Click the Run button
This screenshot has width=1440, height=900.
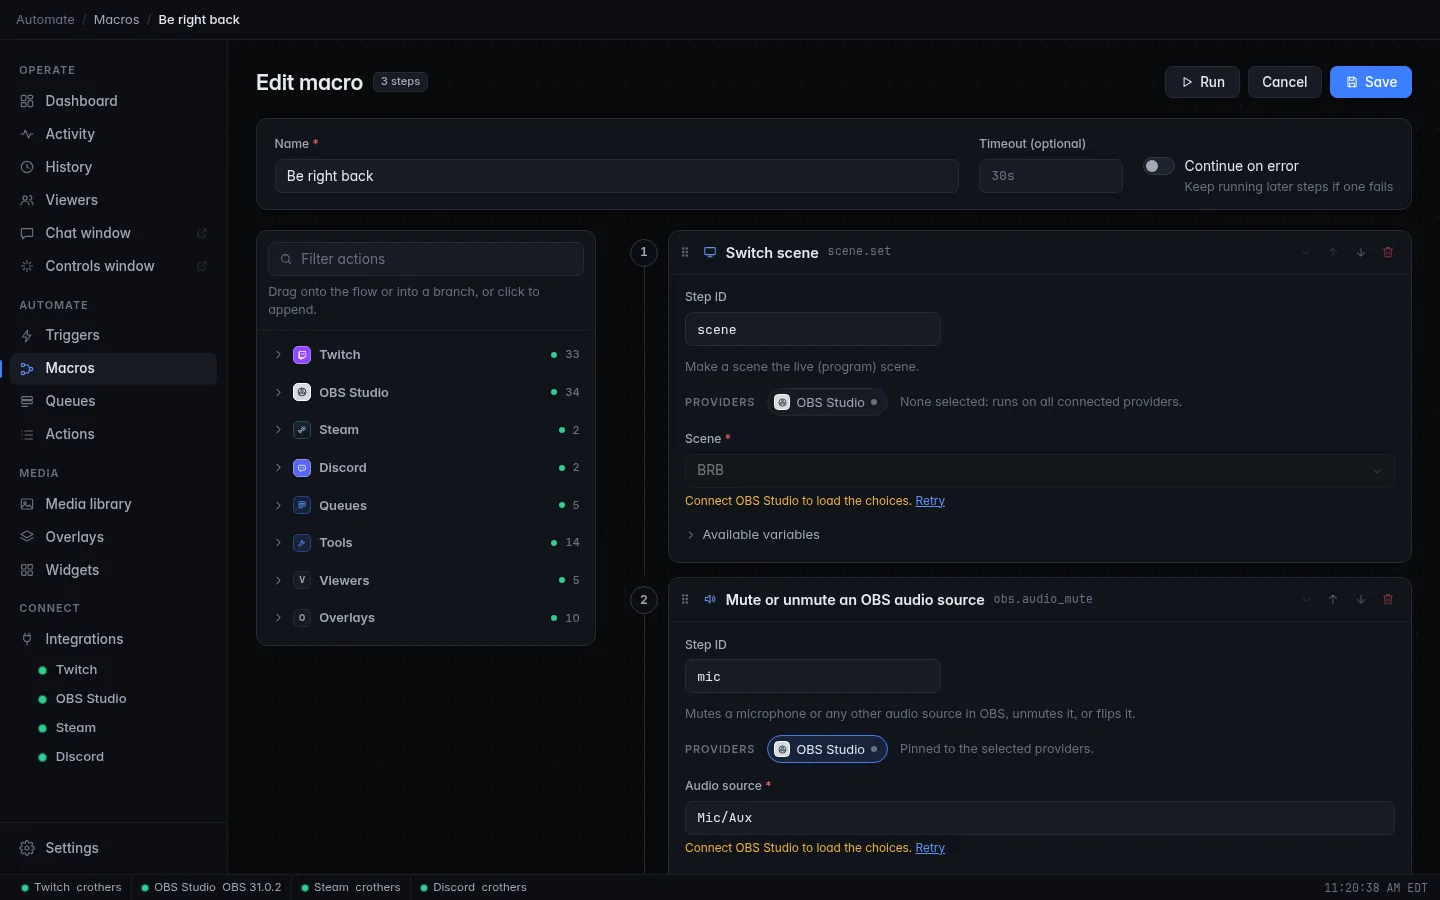(1202, 82)
